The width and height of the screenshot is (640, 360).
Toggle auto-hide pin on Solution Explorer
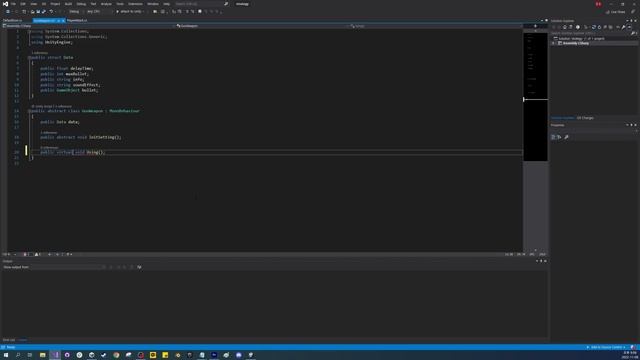[x=631, y=20]
